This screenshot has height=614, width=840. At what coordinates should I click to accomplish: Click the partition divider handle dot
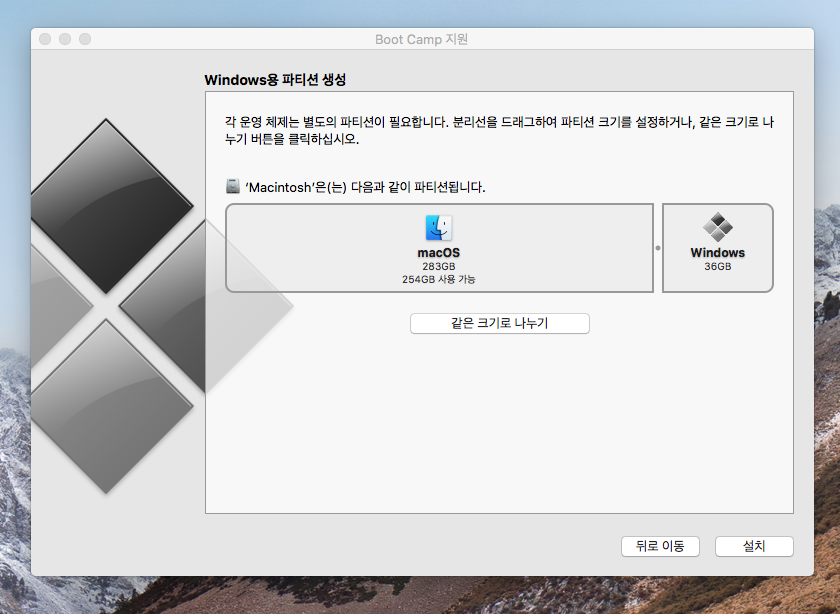pos(658,248)
